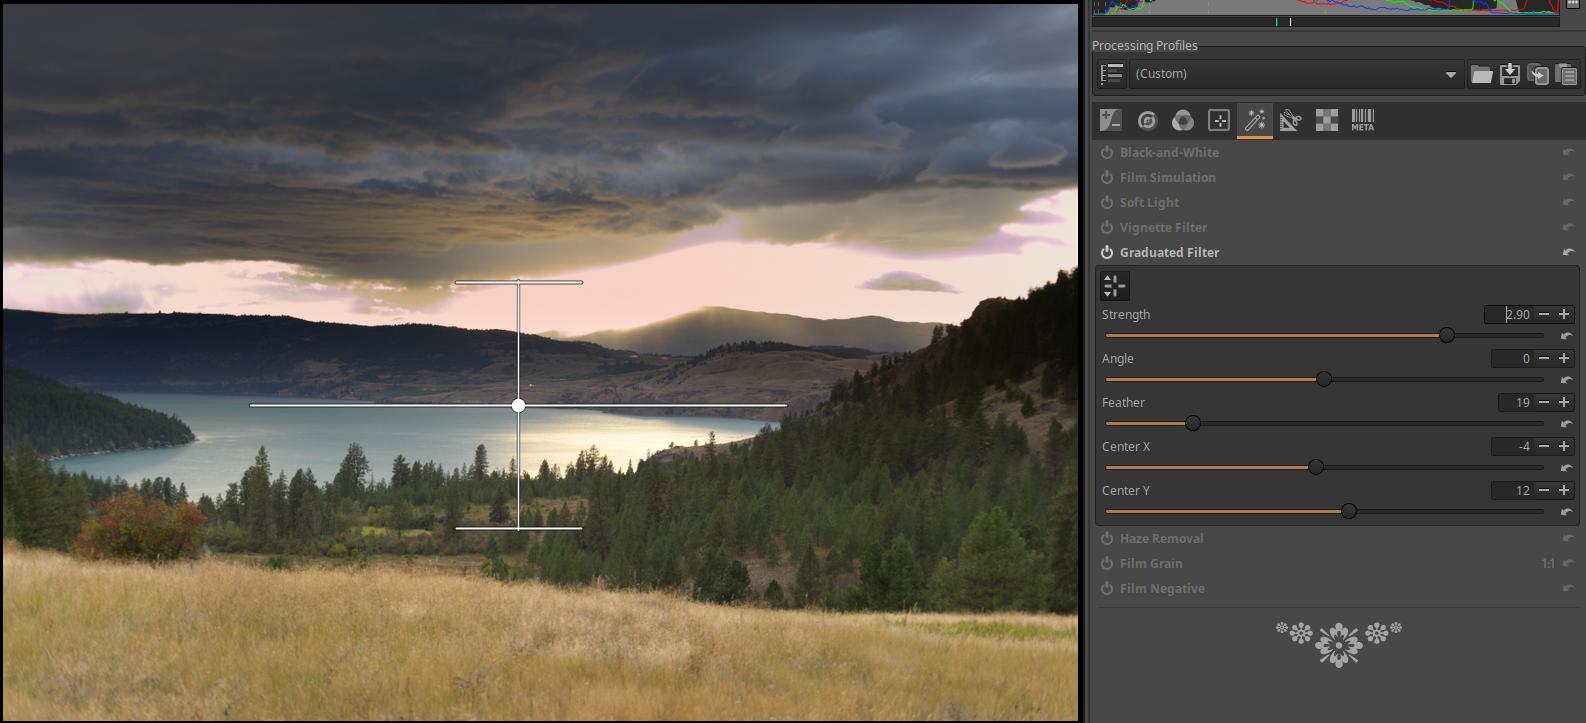The height and width of the screenshot is (723, 1586).
Task: Click the profile fill mode icon
Action: coord(1111,74)
